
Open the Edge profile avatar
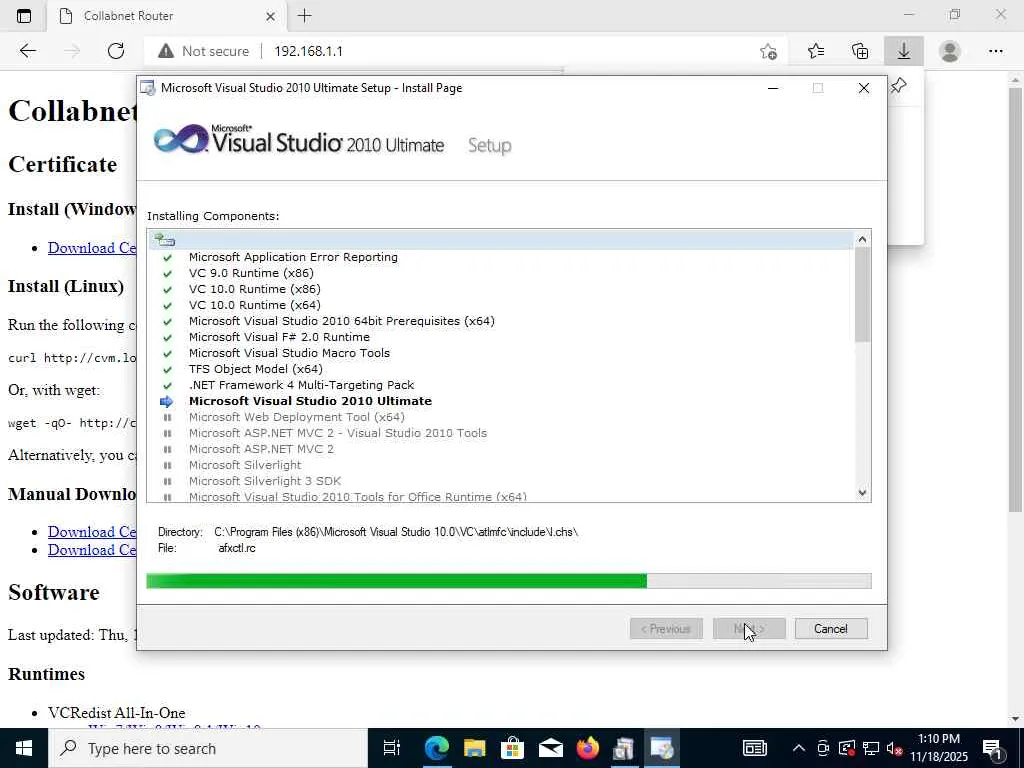click(x=950, y=51)
